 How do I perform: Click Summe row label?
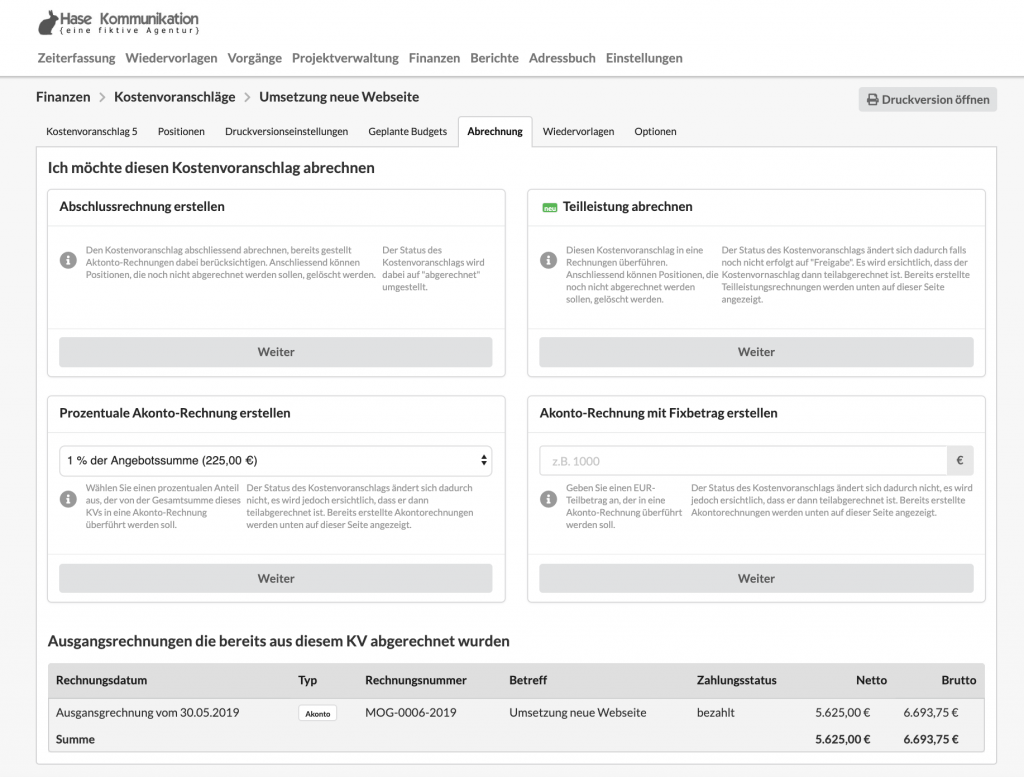point(75,739)
